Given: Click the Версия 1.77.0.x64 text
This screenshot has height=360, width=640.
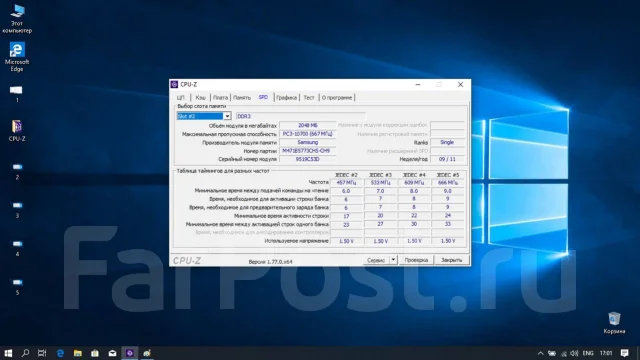Looking at the screenshot, I should pos(270,262).
